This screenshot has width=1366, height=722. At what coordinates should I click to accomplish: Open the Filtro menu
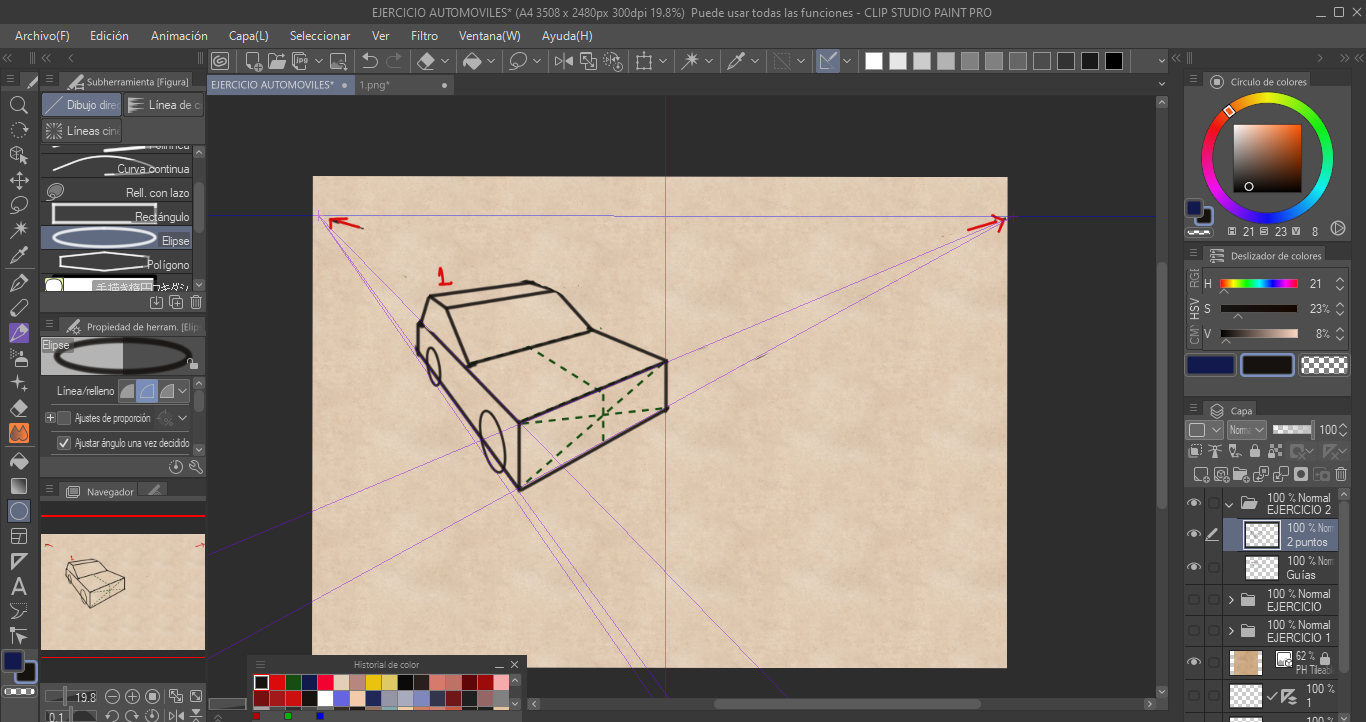pyautogui.click(x=424, y=36)
